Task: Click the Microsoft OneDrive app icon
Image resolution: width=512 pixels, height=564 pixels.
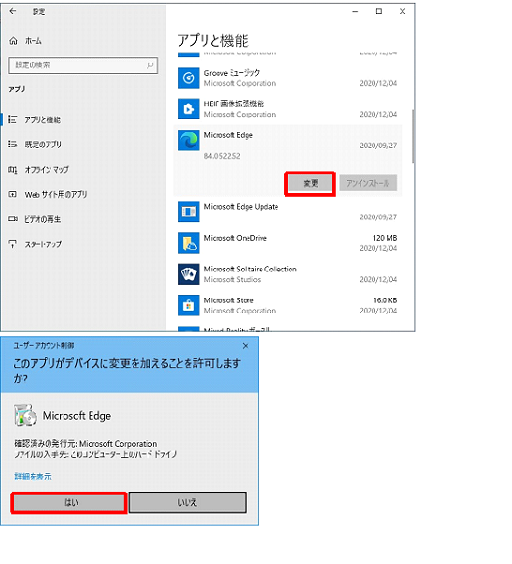Action: pyautogui.click(x=189, y=243)
